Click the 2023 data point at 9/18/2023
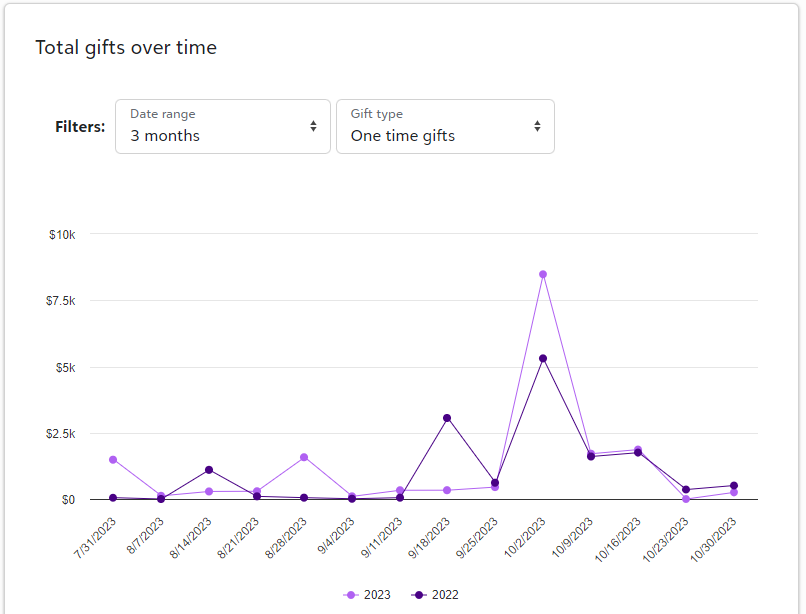The width and height of the screenshot is (806, 614). (x=447, y=490)
